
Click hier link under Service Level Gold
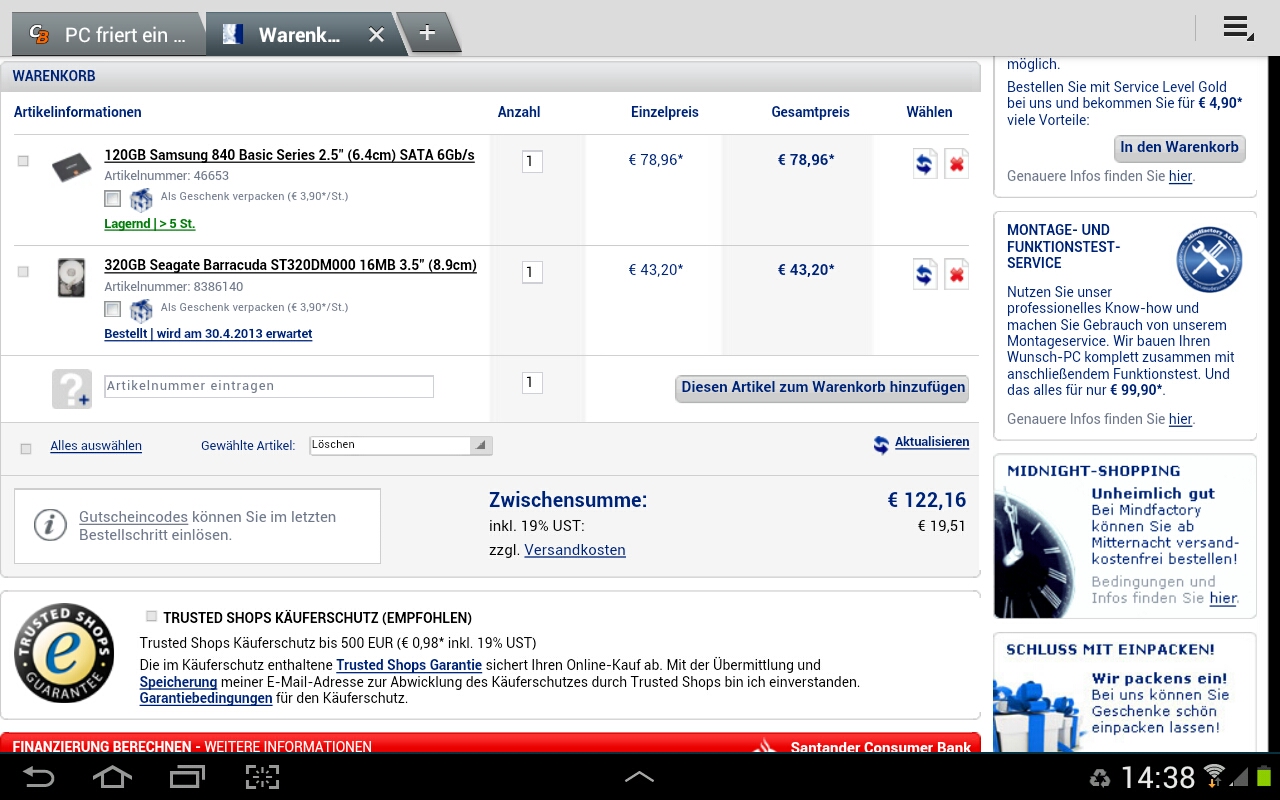click(1180, 176)
